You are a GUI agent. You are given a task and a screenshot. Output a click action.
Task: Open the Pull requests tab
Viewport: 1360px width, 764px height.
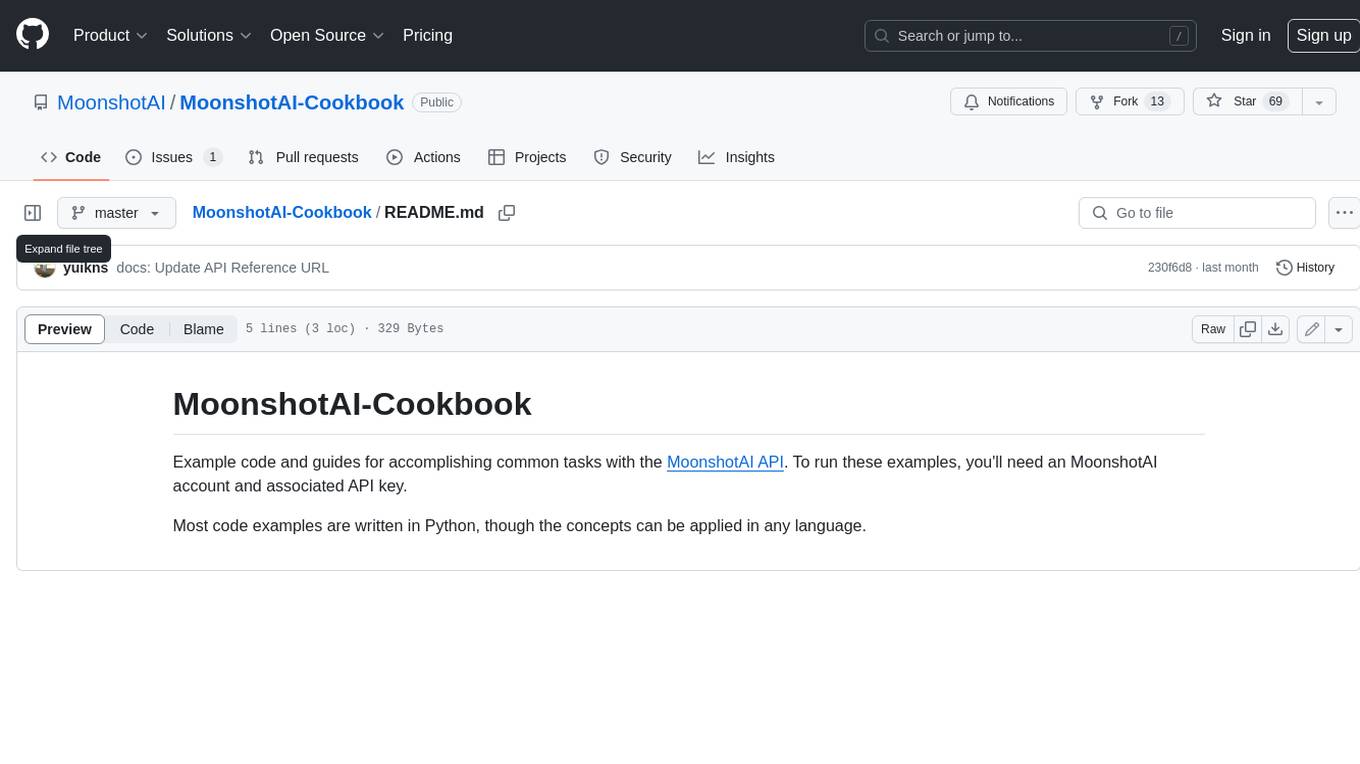point(303,157)
